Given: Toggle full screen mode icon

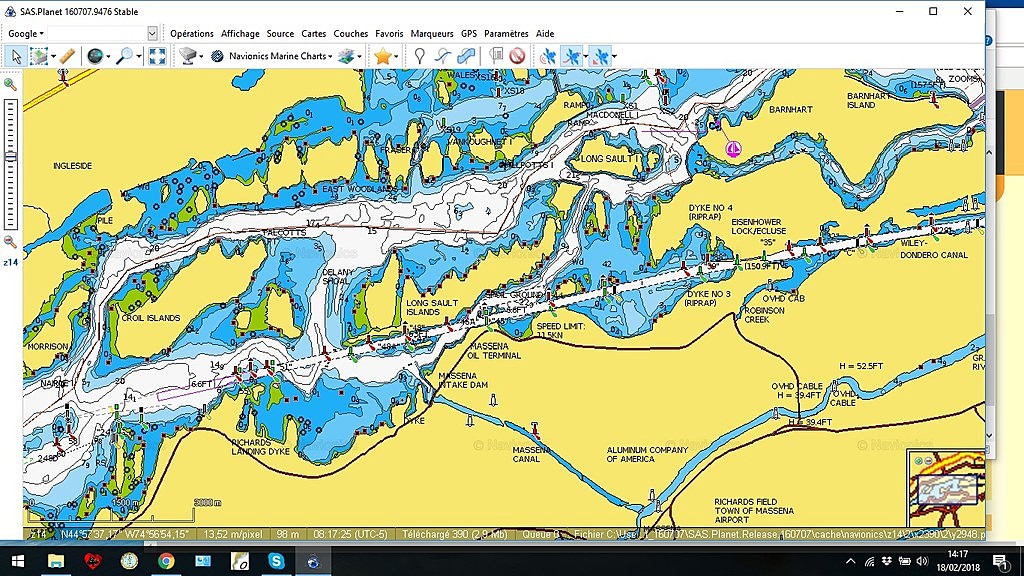Looking at the screenshot, I should tap(157, 56).
